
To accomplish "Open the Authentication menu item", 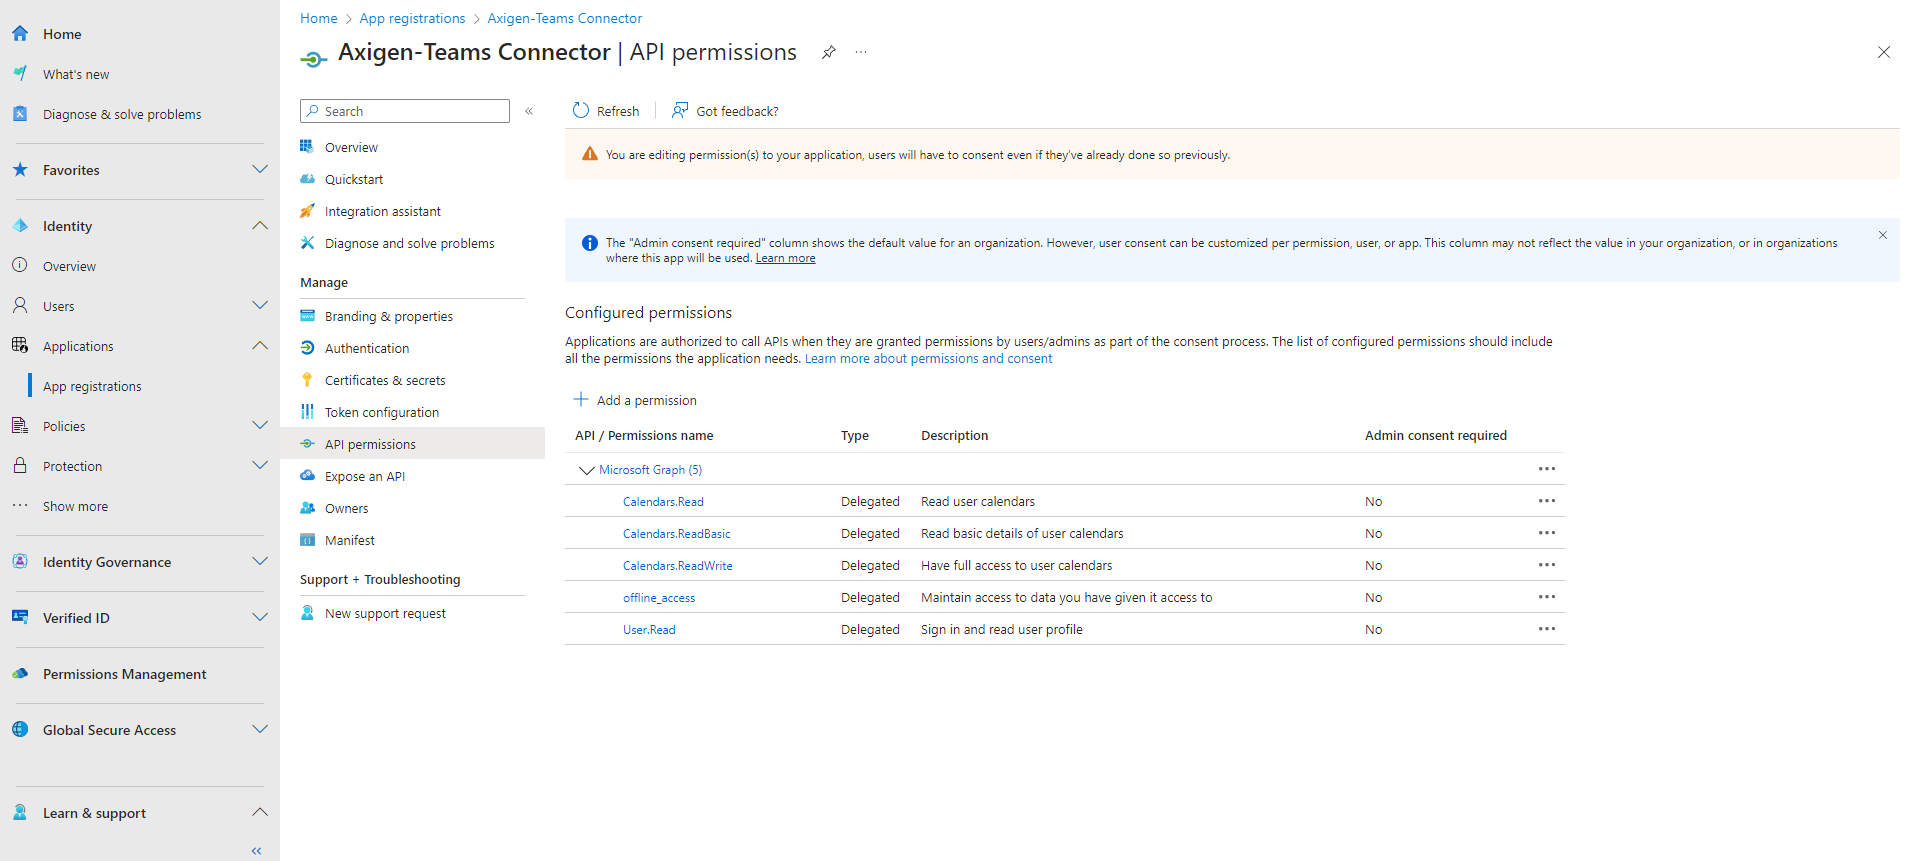I will point(366,348).
